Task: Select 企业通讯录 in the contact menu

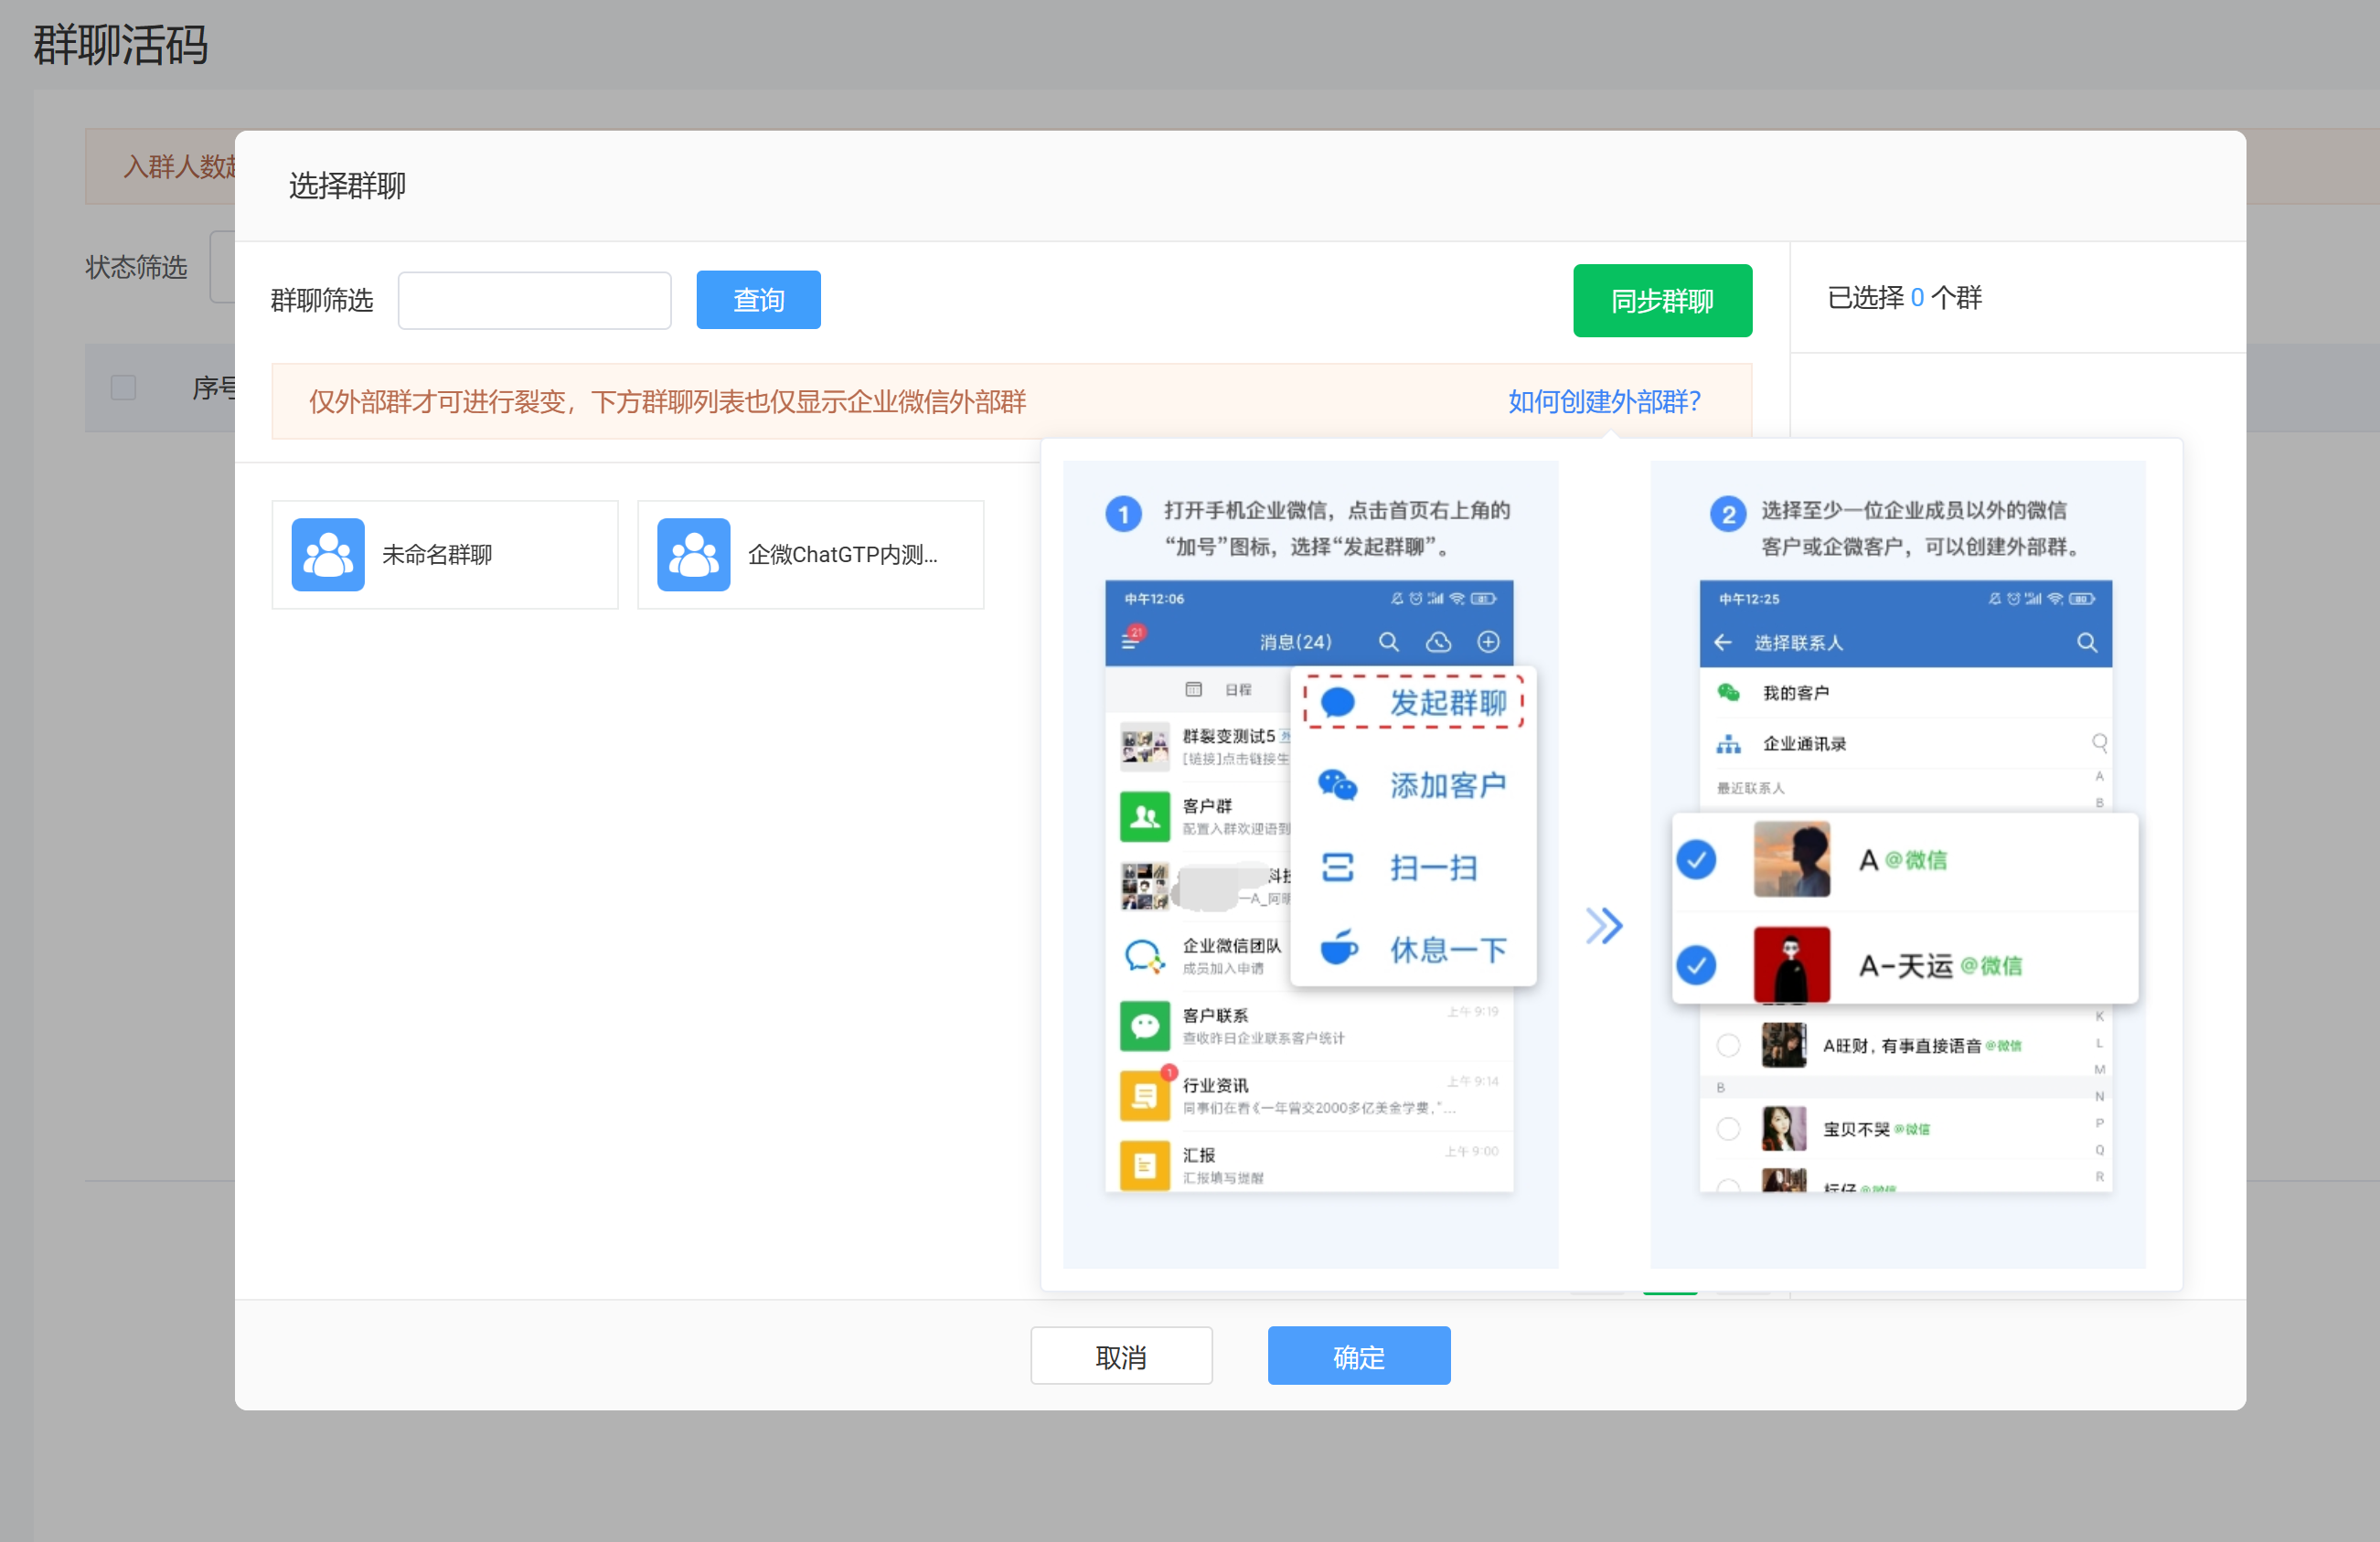Action: point(1805,743)
